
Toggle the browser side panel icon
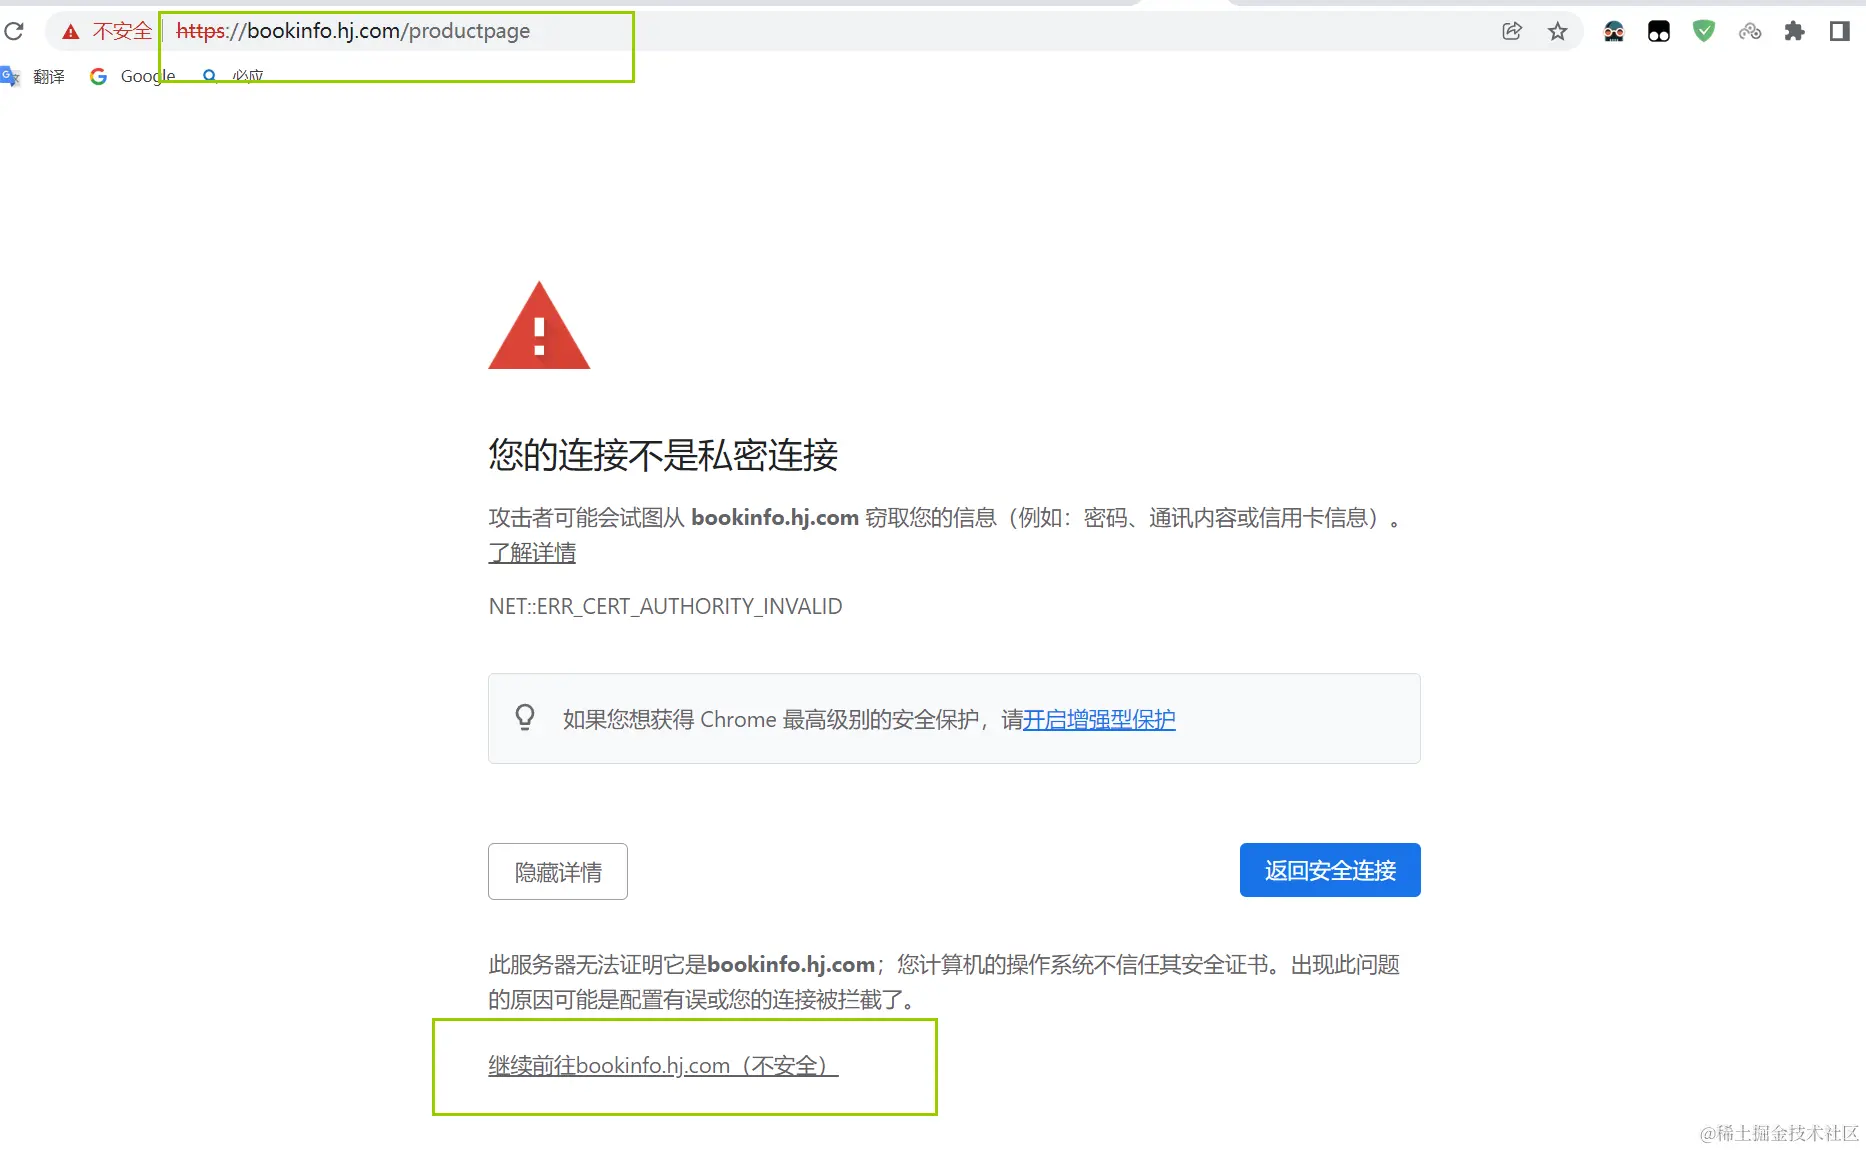click(1840, 31)
